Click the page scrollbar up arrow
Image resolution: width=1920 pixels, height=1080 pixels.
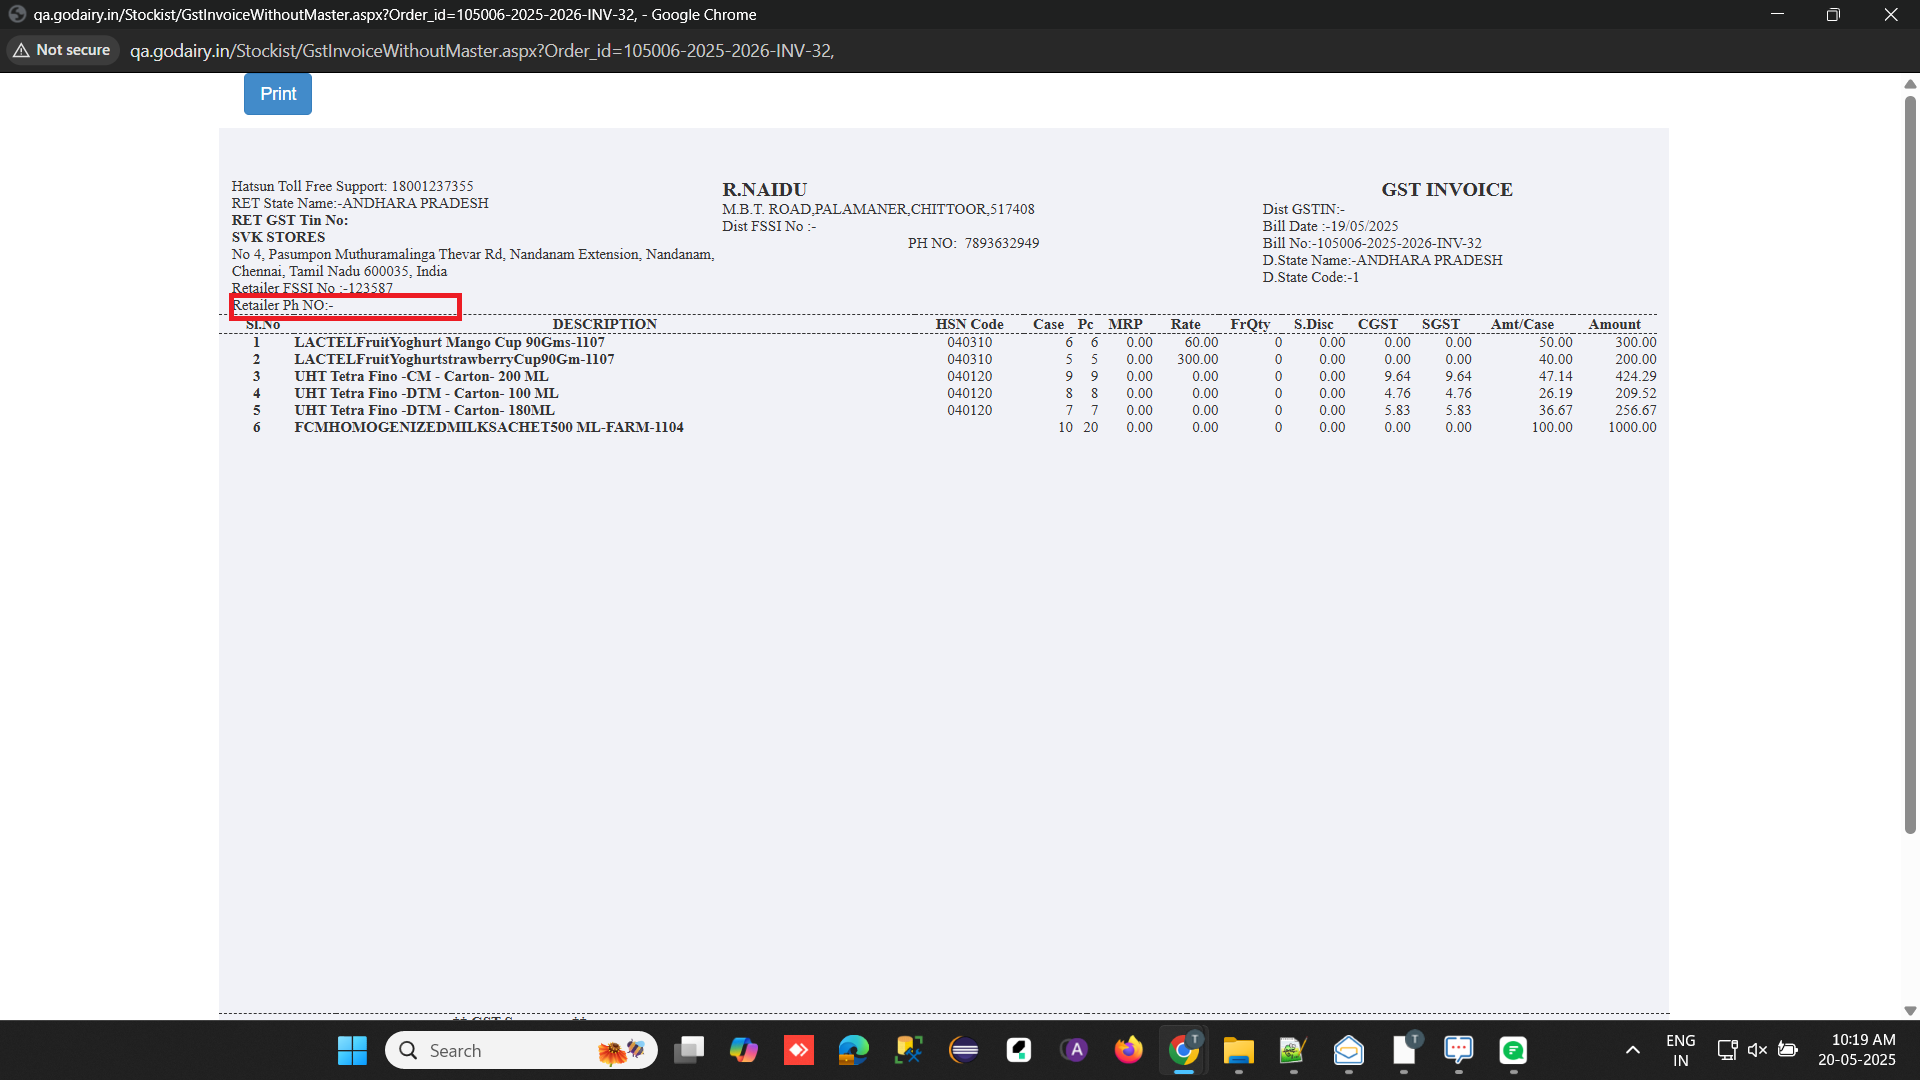click(1910, 84)
